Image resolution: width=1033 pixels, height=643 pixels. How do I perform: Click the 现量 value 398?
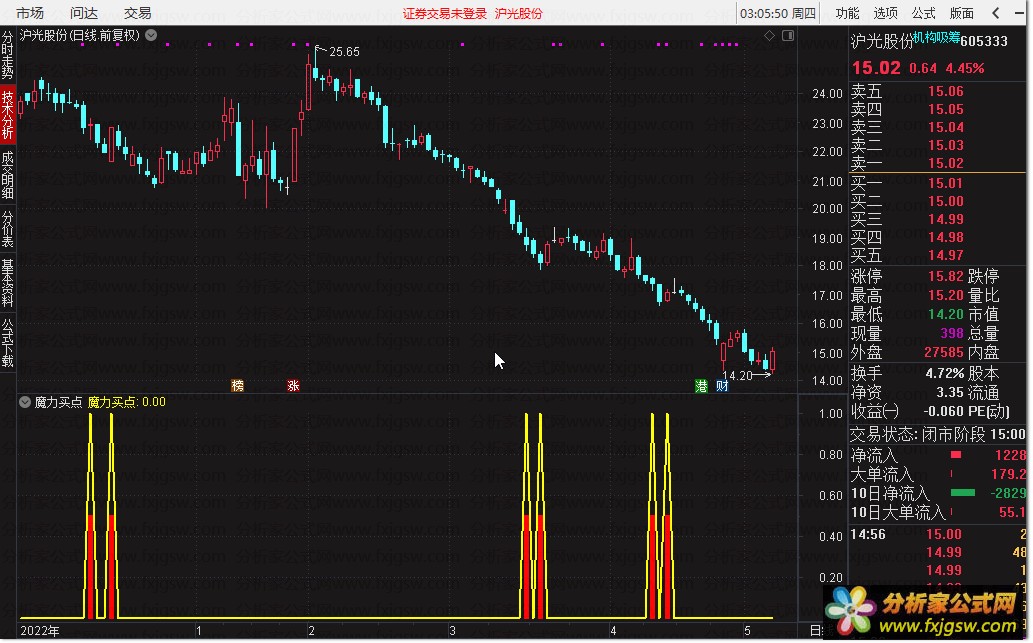[x=952, y=333]
